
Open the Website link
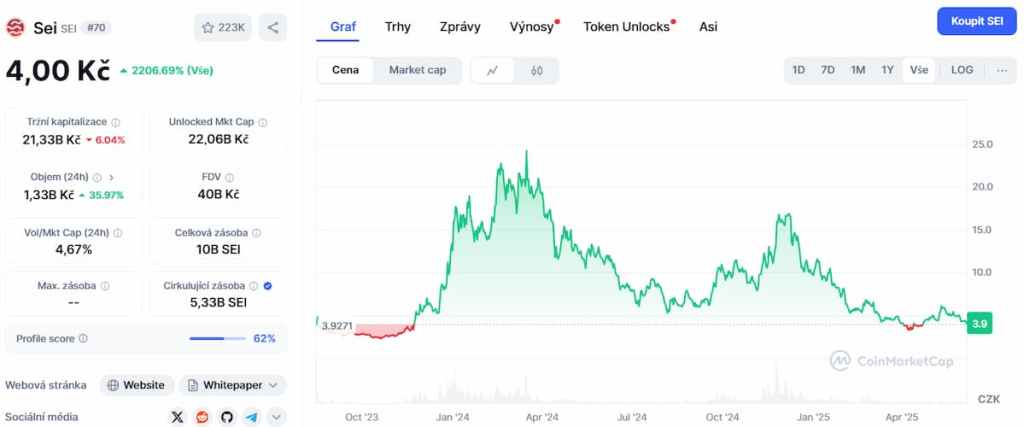tap(136, 385)
